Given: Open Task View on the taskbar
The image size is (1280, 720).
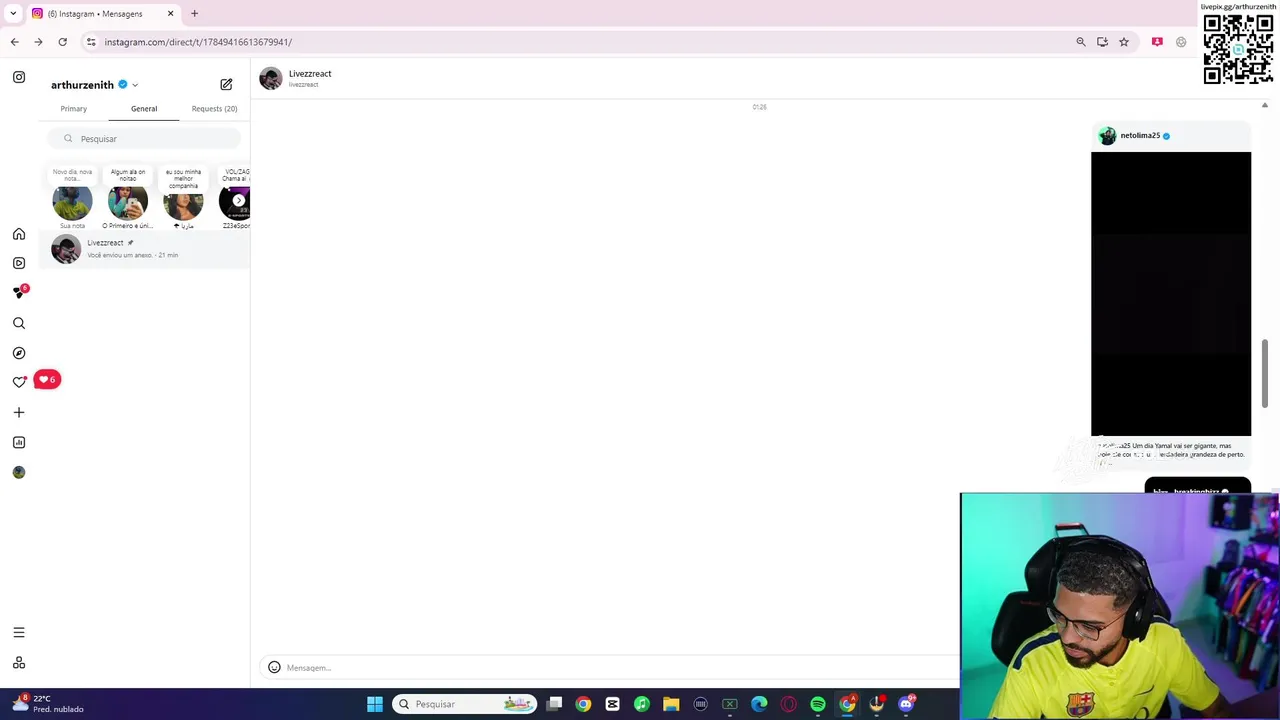Looking at the screenshot, I should 554,704.
